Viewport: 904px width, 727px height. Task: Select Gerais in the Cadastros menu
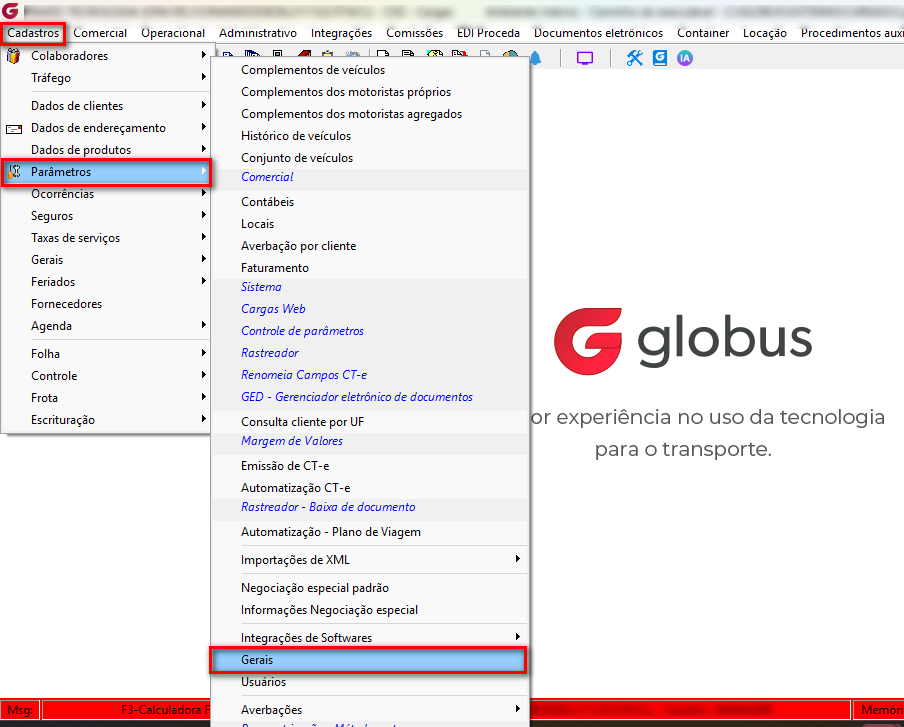coord(106,260)
